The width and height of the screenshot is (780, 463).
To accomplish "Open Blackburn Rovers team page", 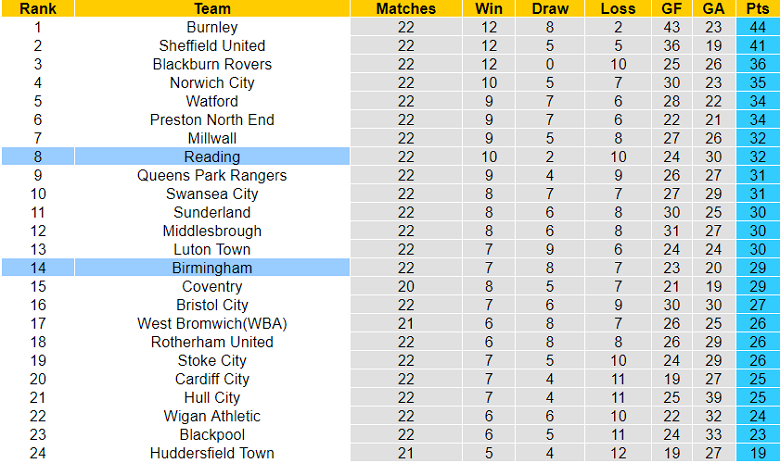I will [x=212, y=64].
